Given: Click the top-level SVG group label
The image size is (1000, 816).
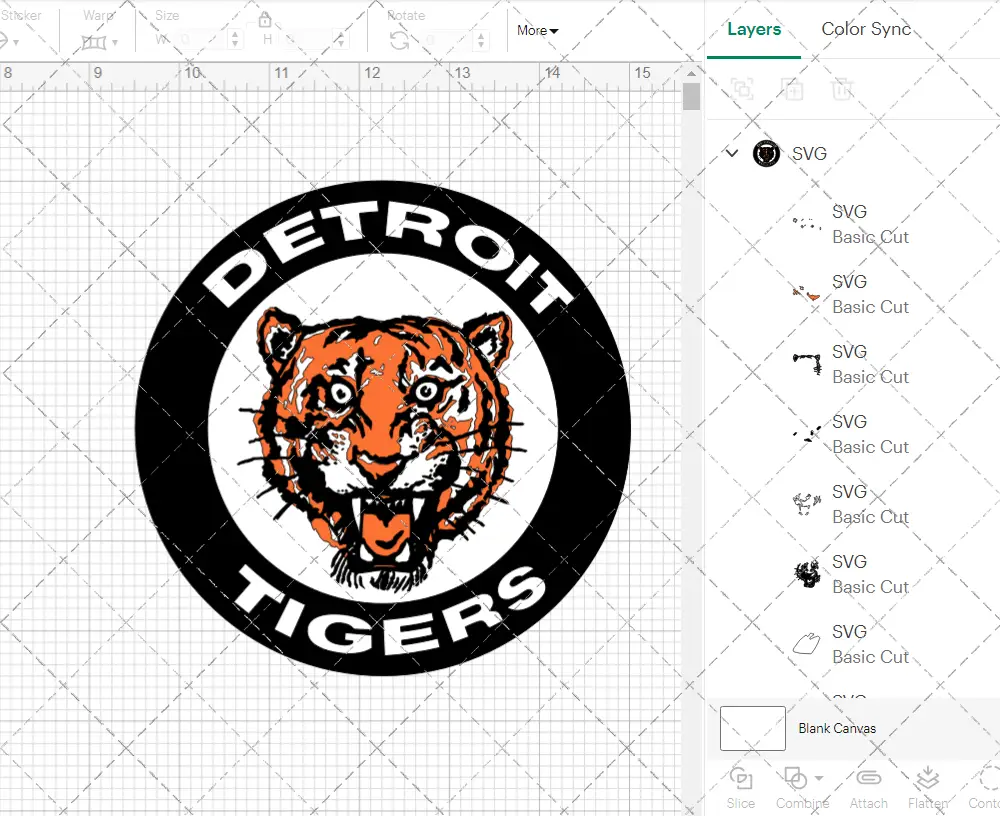Looking at the screenshot, I should click(809, 154).
